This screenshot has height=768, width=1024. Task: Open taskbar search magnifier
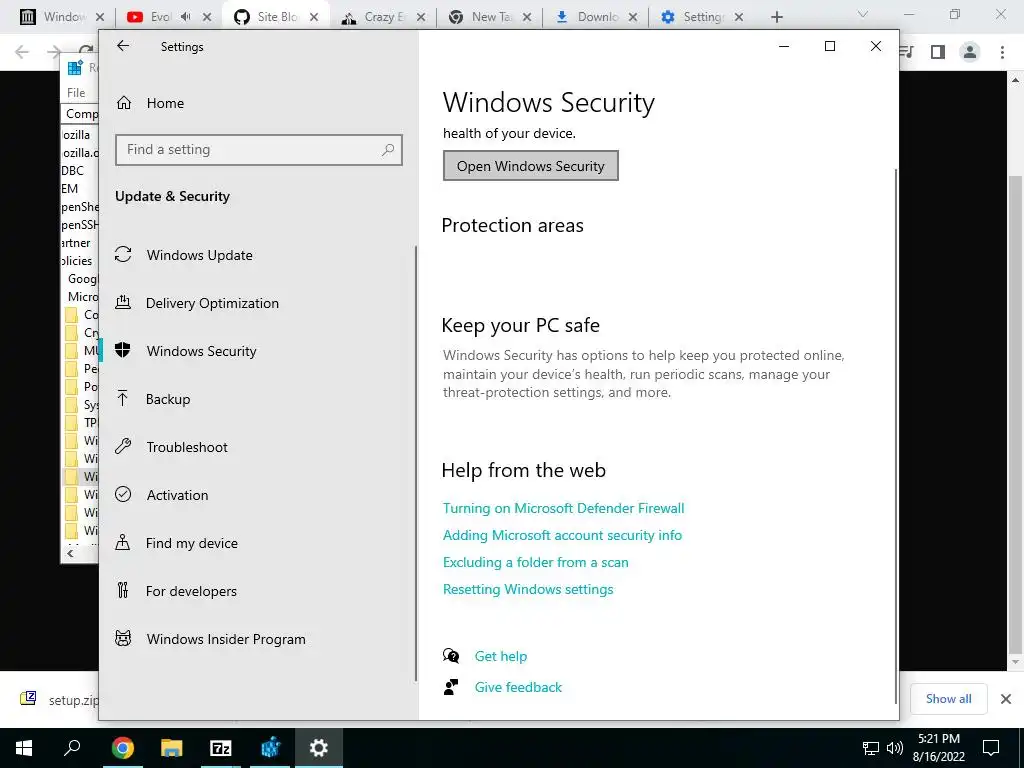(x=72, y=747)
